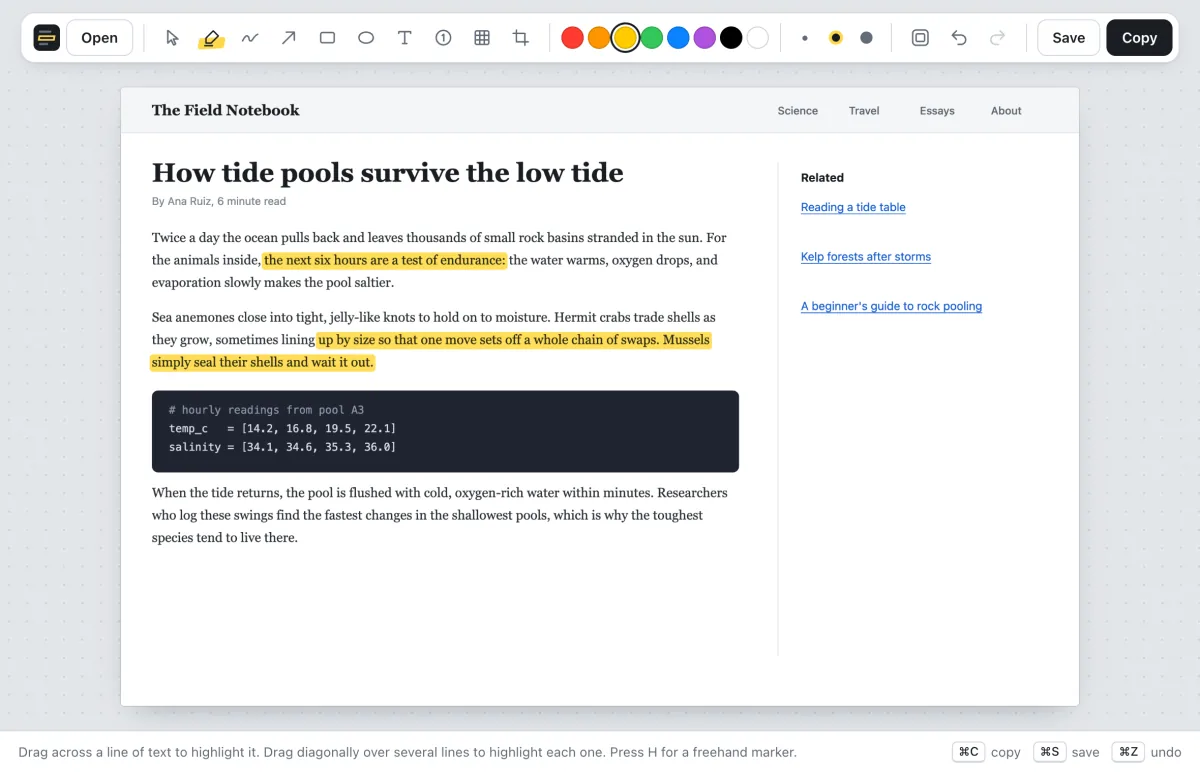Click The Field Notebook site title
The width and height of the screenshot is (1200, 773).
point(226,110)
